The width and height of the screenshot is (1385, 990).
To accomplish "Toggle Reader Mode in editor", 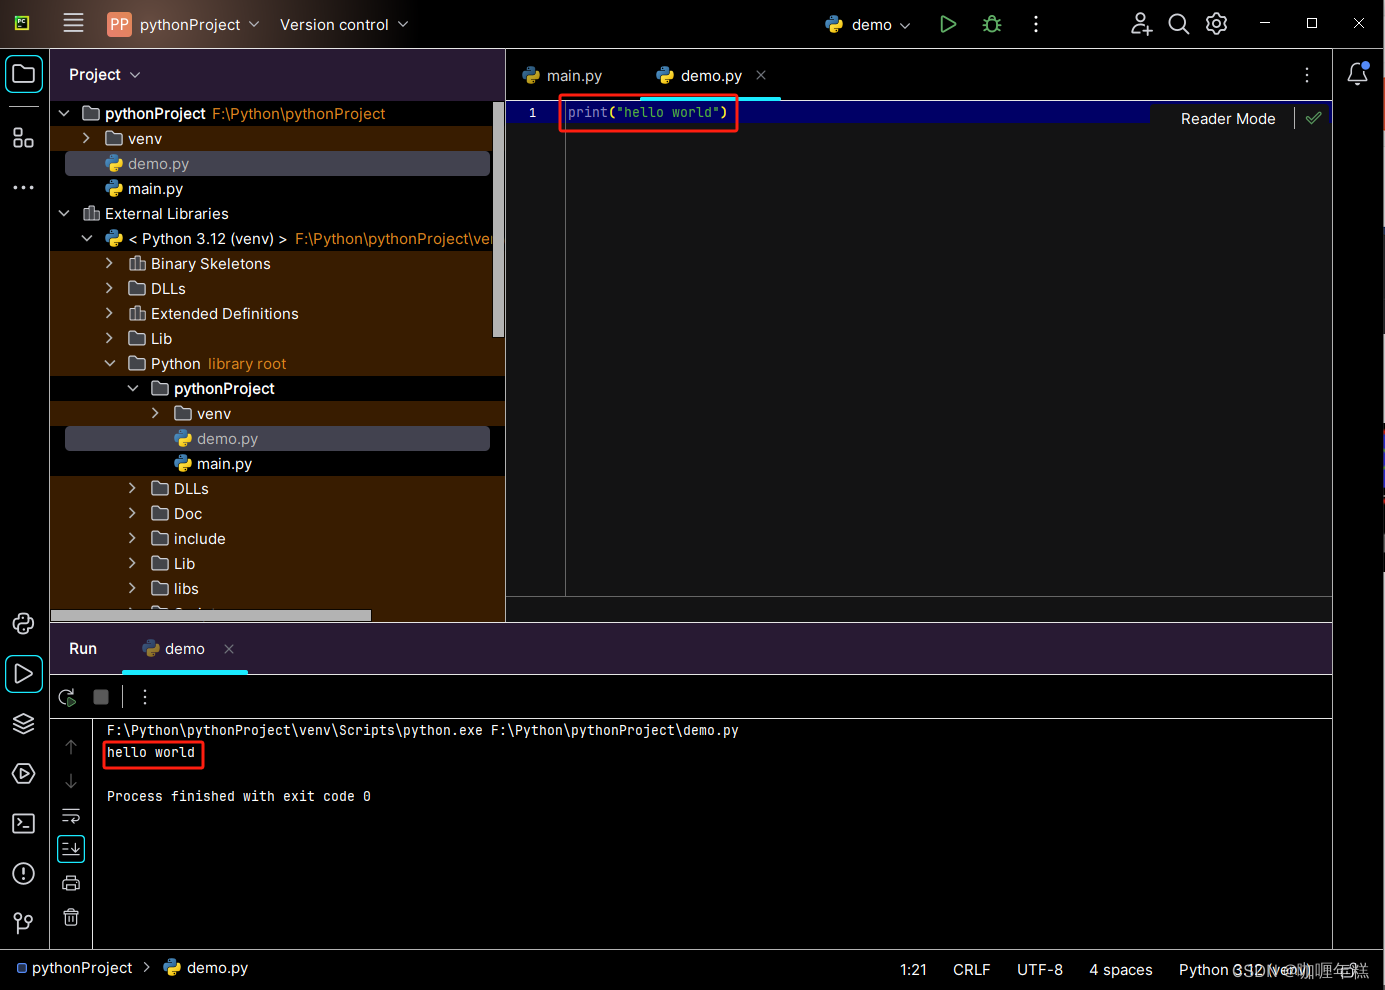I will tap(1228, 118).
